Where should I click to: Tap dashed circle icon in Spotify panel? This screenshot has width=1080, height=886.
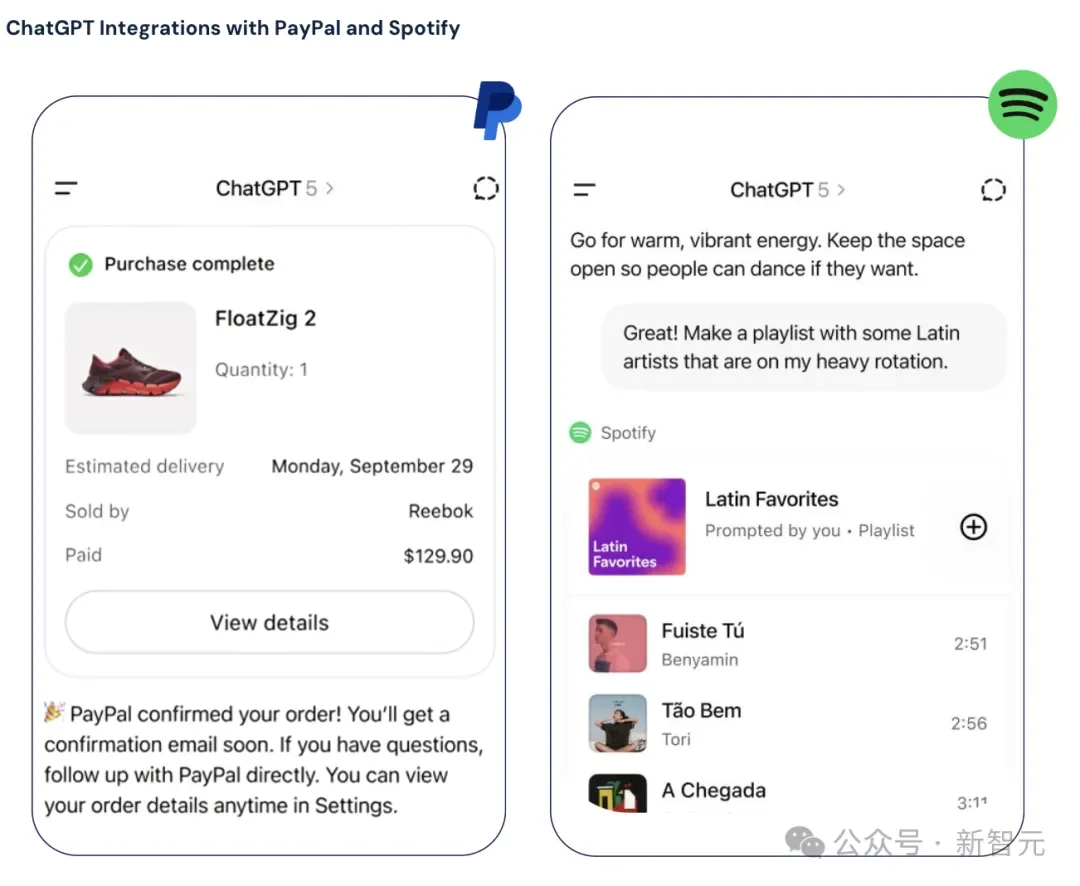click(993, 189)
